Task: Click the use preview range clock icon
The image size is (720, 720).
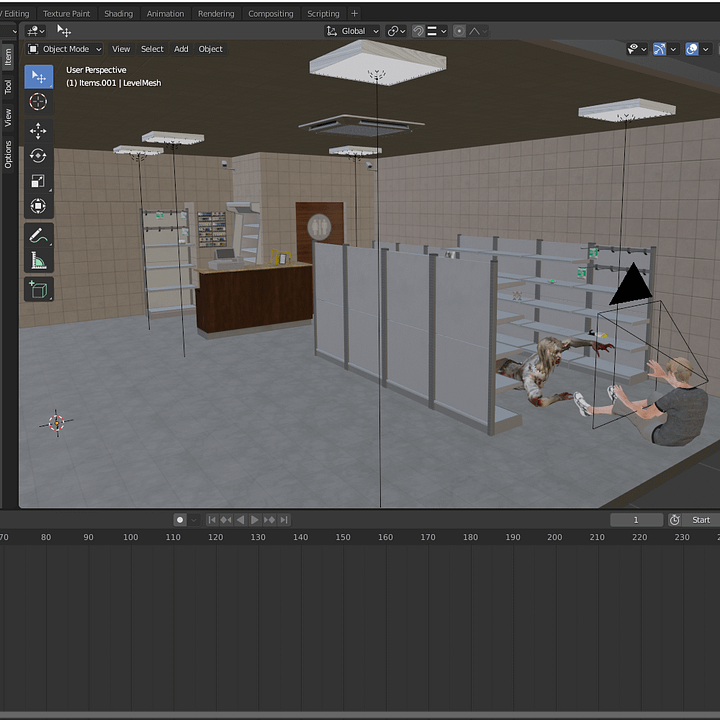Action: pyautogui.click(x=674, y=520)
